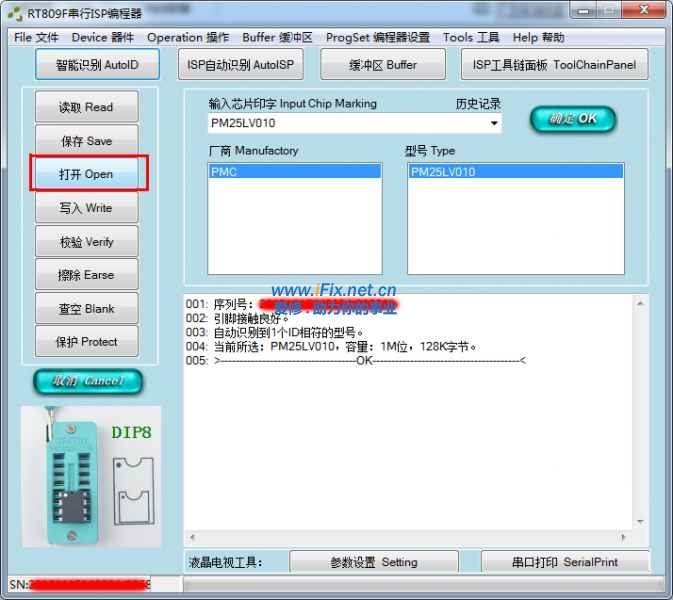Click the RT809F app icon in title bar

[14, 14]
